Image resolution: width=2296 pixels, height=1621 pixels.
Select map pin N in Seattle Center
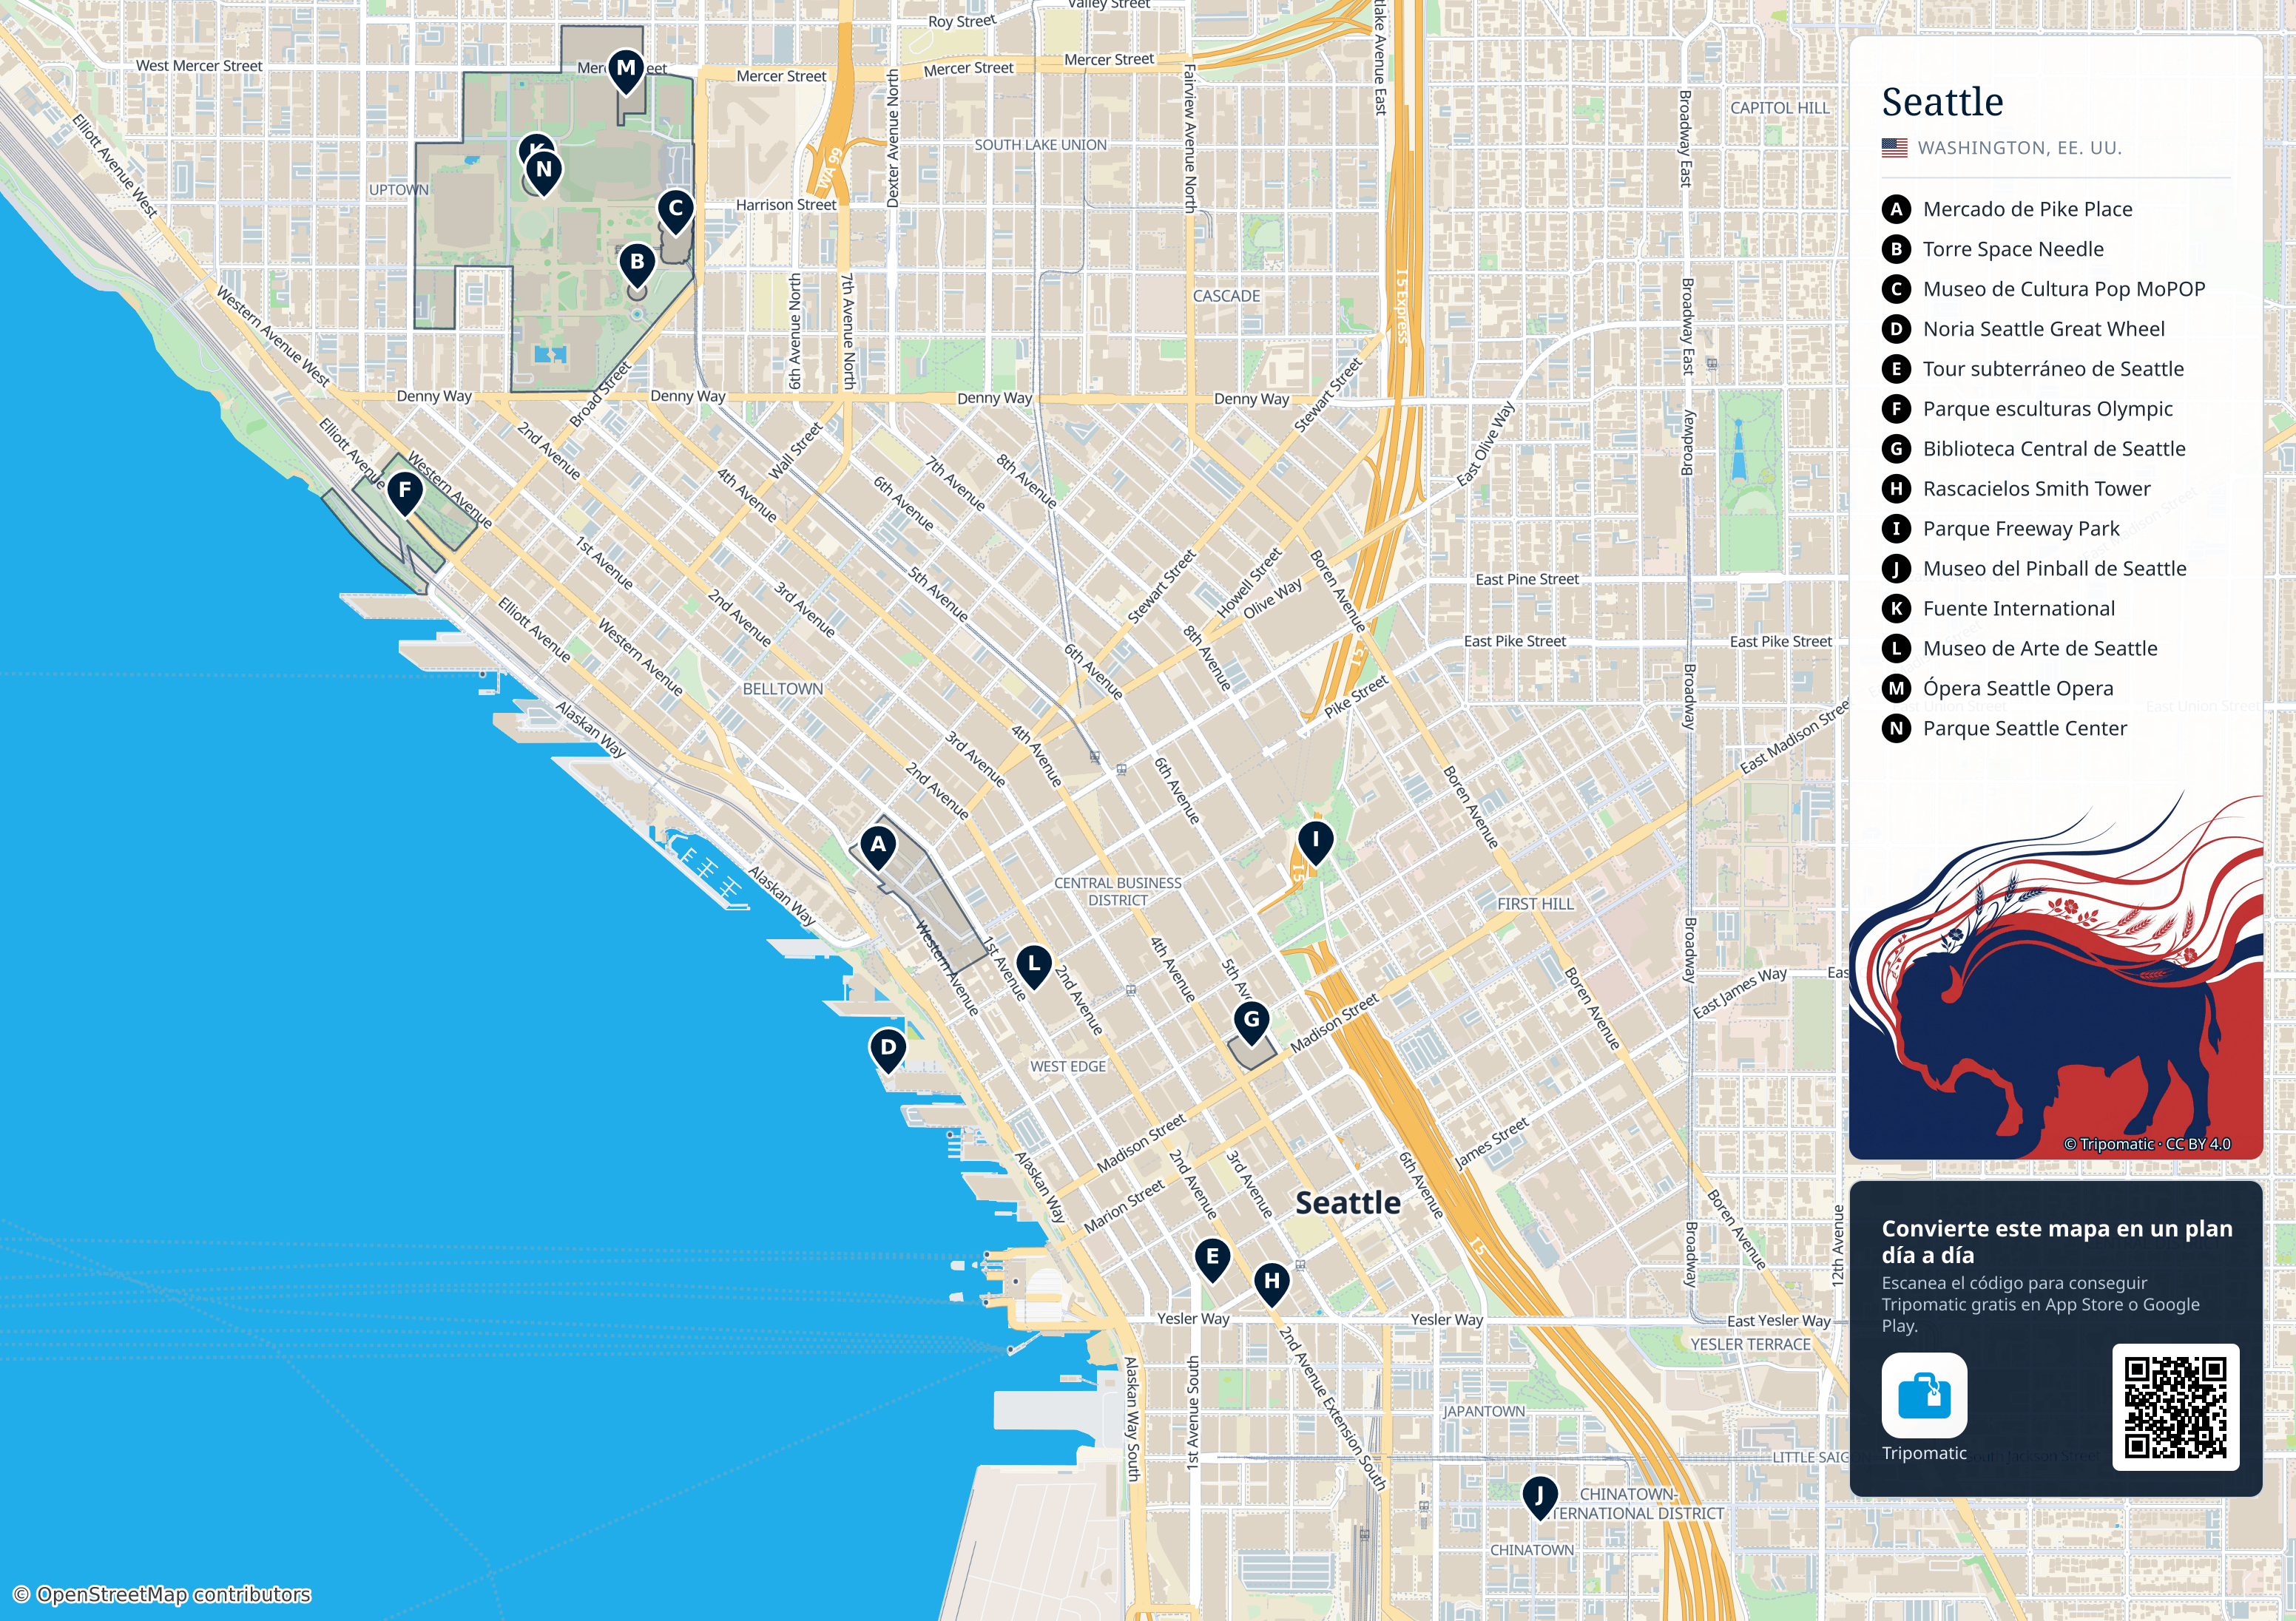point(543,174)
